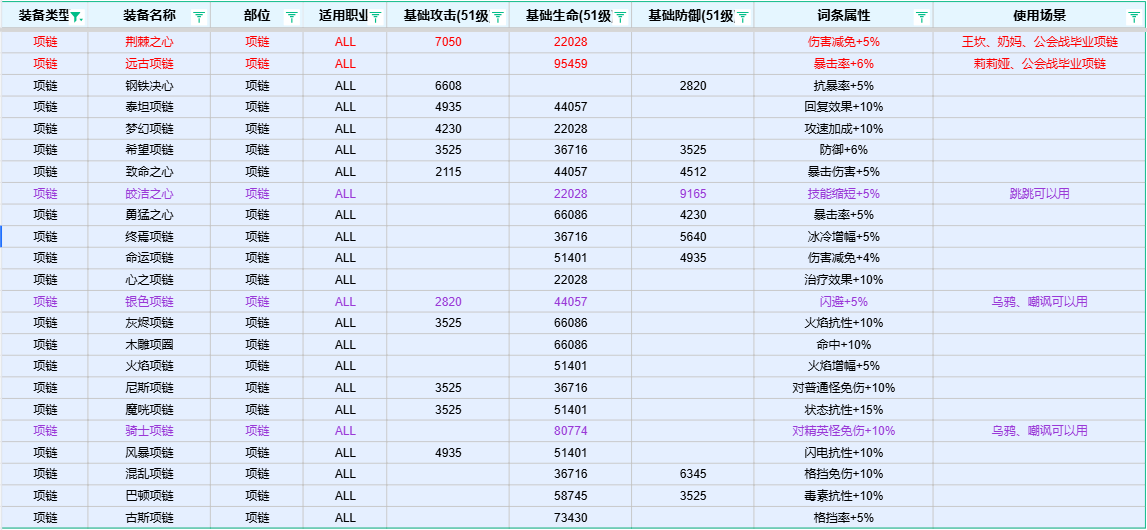Click the 古斯项链 equipment name cell
Viewport: 1147px width, 530px height.
(x=149, y=518)
